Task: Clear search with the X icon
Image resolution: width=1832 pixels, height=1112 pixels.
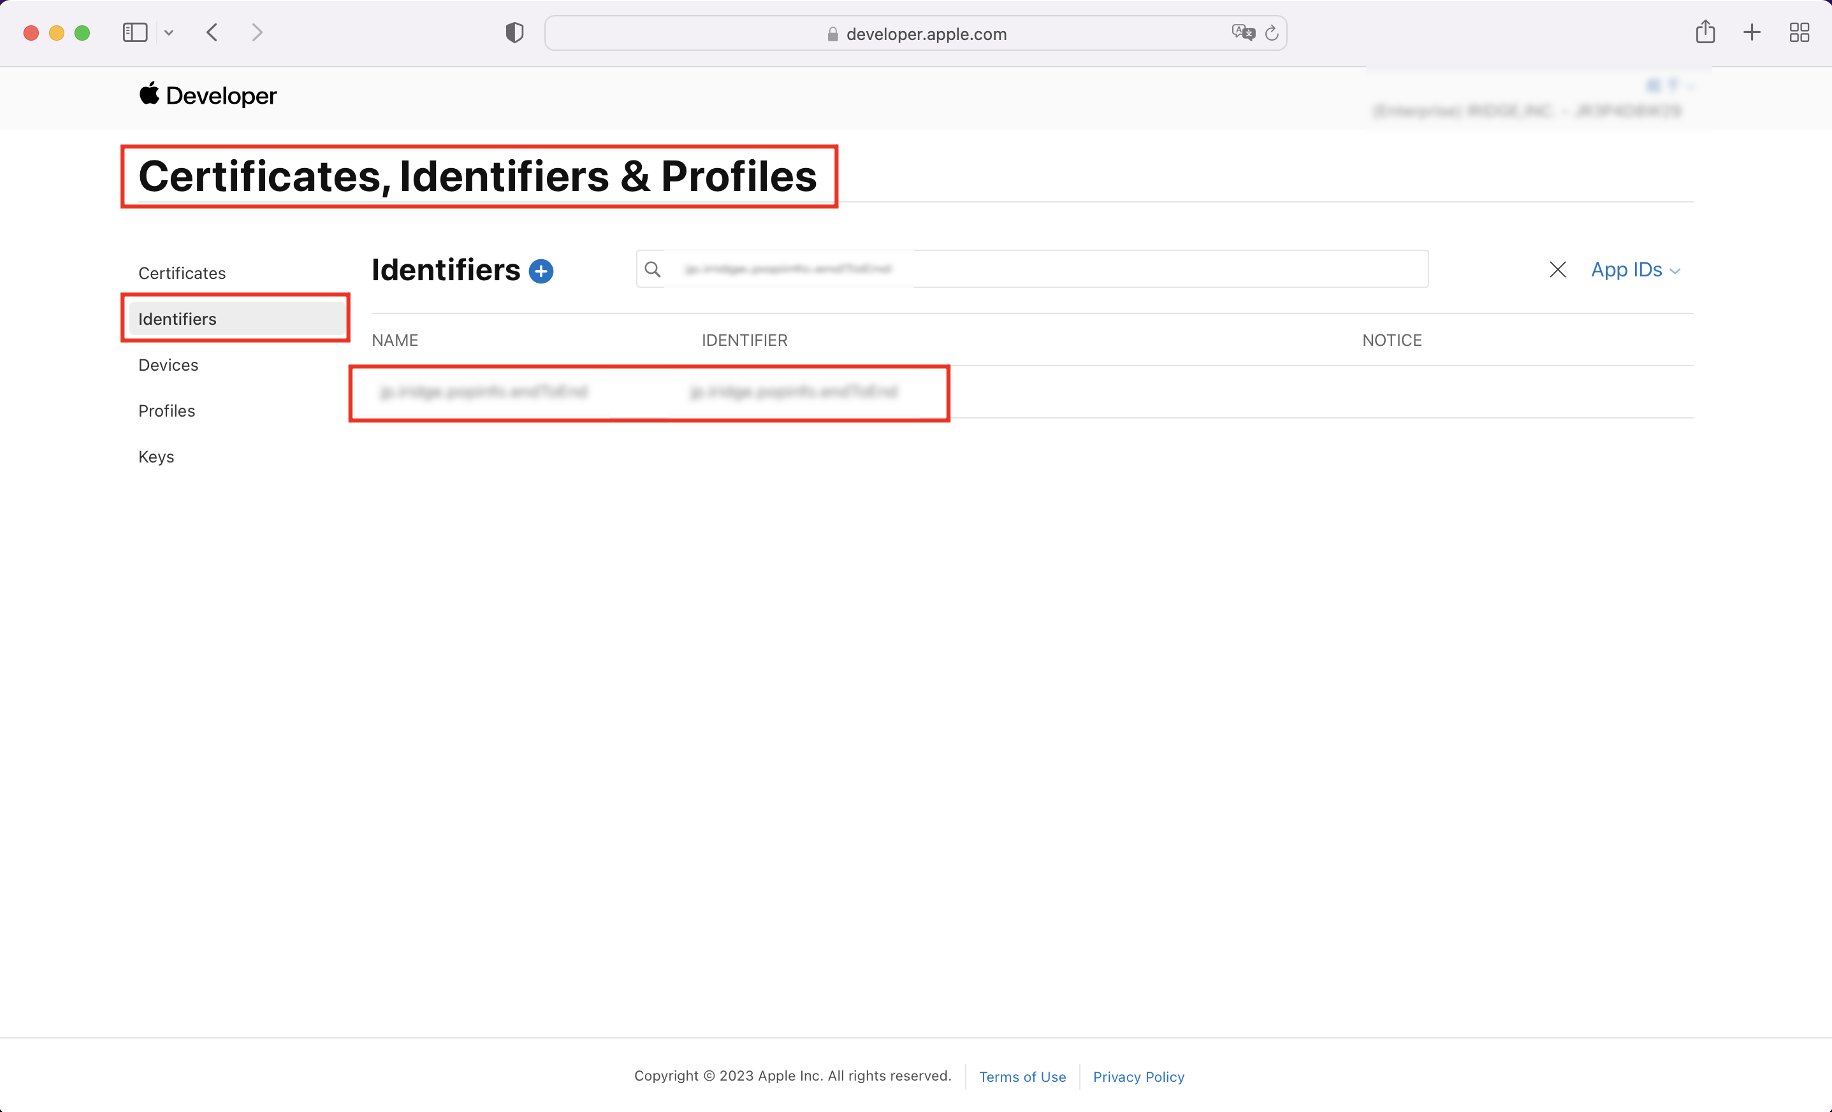Action: pos(1557,269)
